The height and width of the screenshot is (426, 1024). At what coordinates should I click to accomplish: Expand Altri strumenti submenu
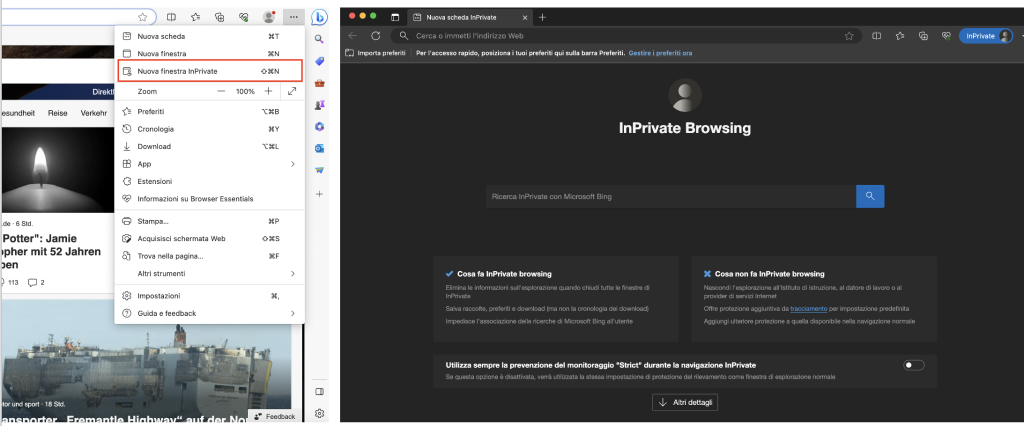[x=209, y=273]
